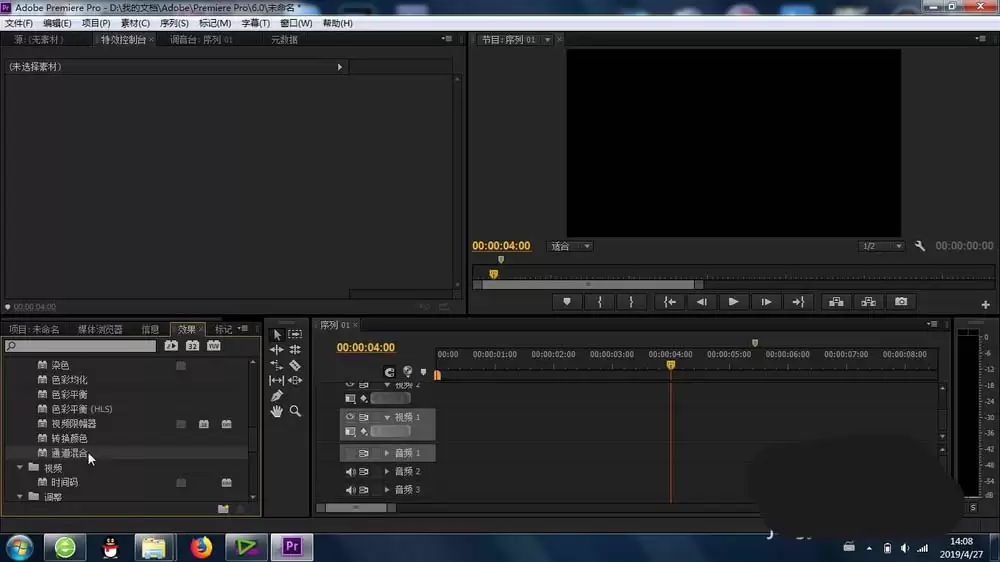
Task: Click the Lift button in program monitor
Action: 836,302
